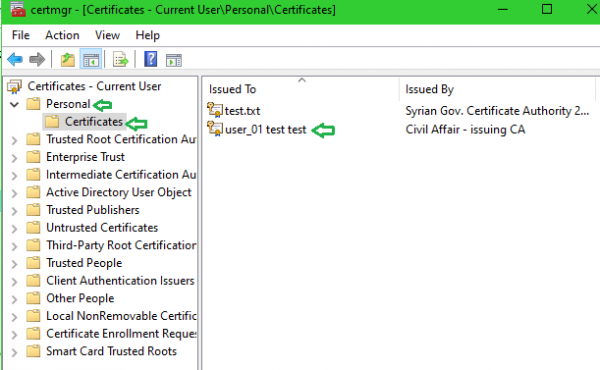This screenshot has width=600, height=370.
Task: Click the test.txt certificate icon
Action: point(215,110)
